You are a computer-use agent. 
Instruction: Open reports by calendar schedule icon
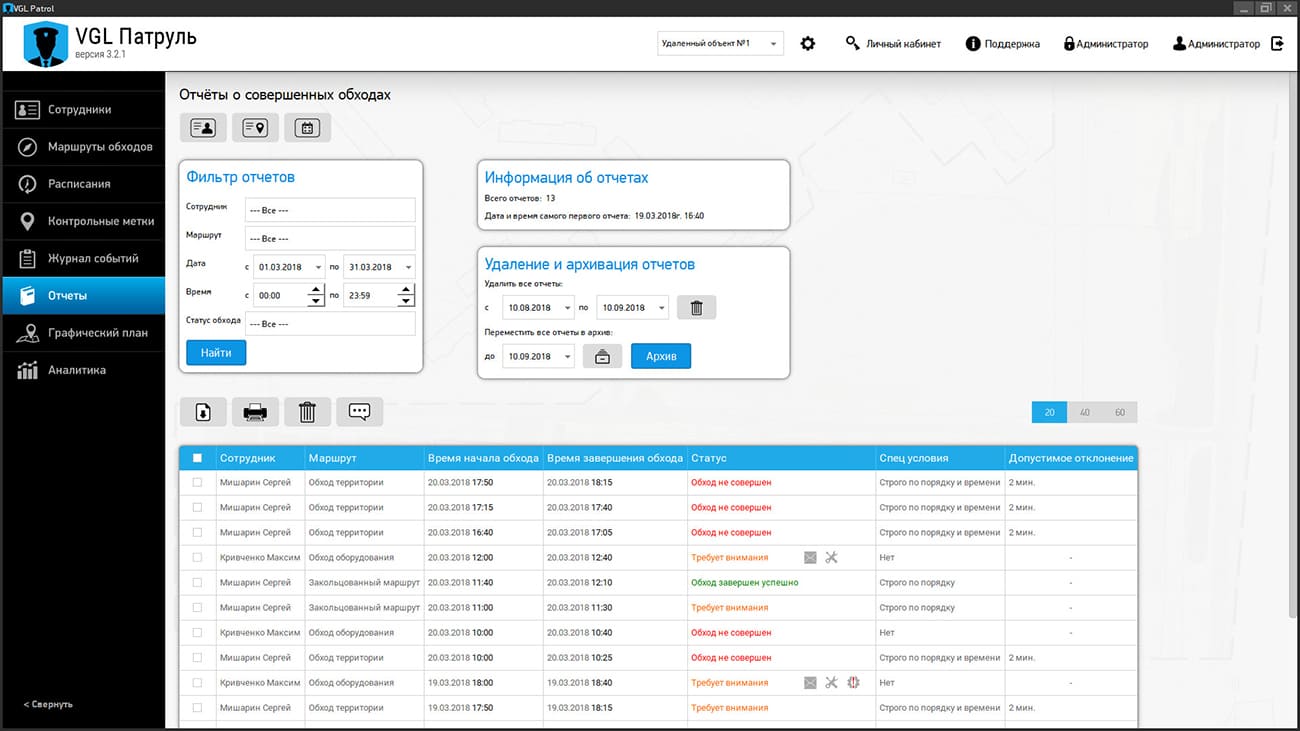pyautogui.click(x=307, y=128)
